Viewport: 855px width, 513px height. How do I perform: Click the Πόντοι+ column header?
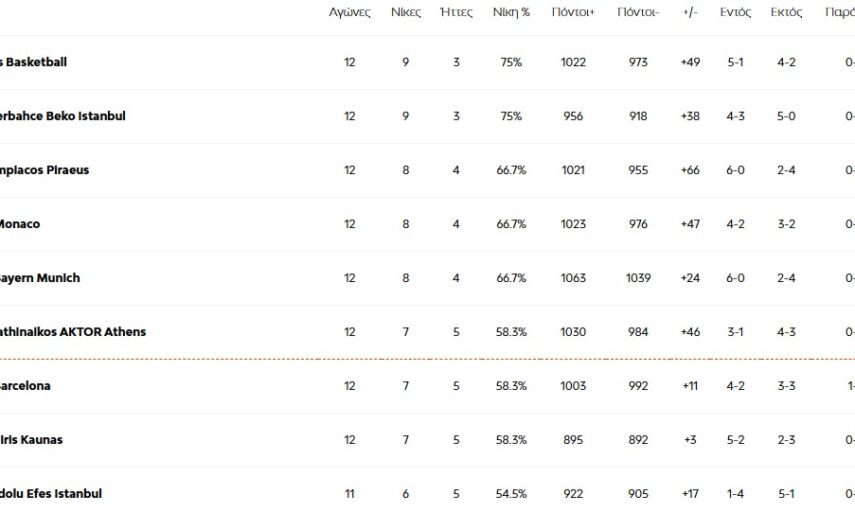pos(573,13)
